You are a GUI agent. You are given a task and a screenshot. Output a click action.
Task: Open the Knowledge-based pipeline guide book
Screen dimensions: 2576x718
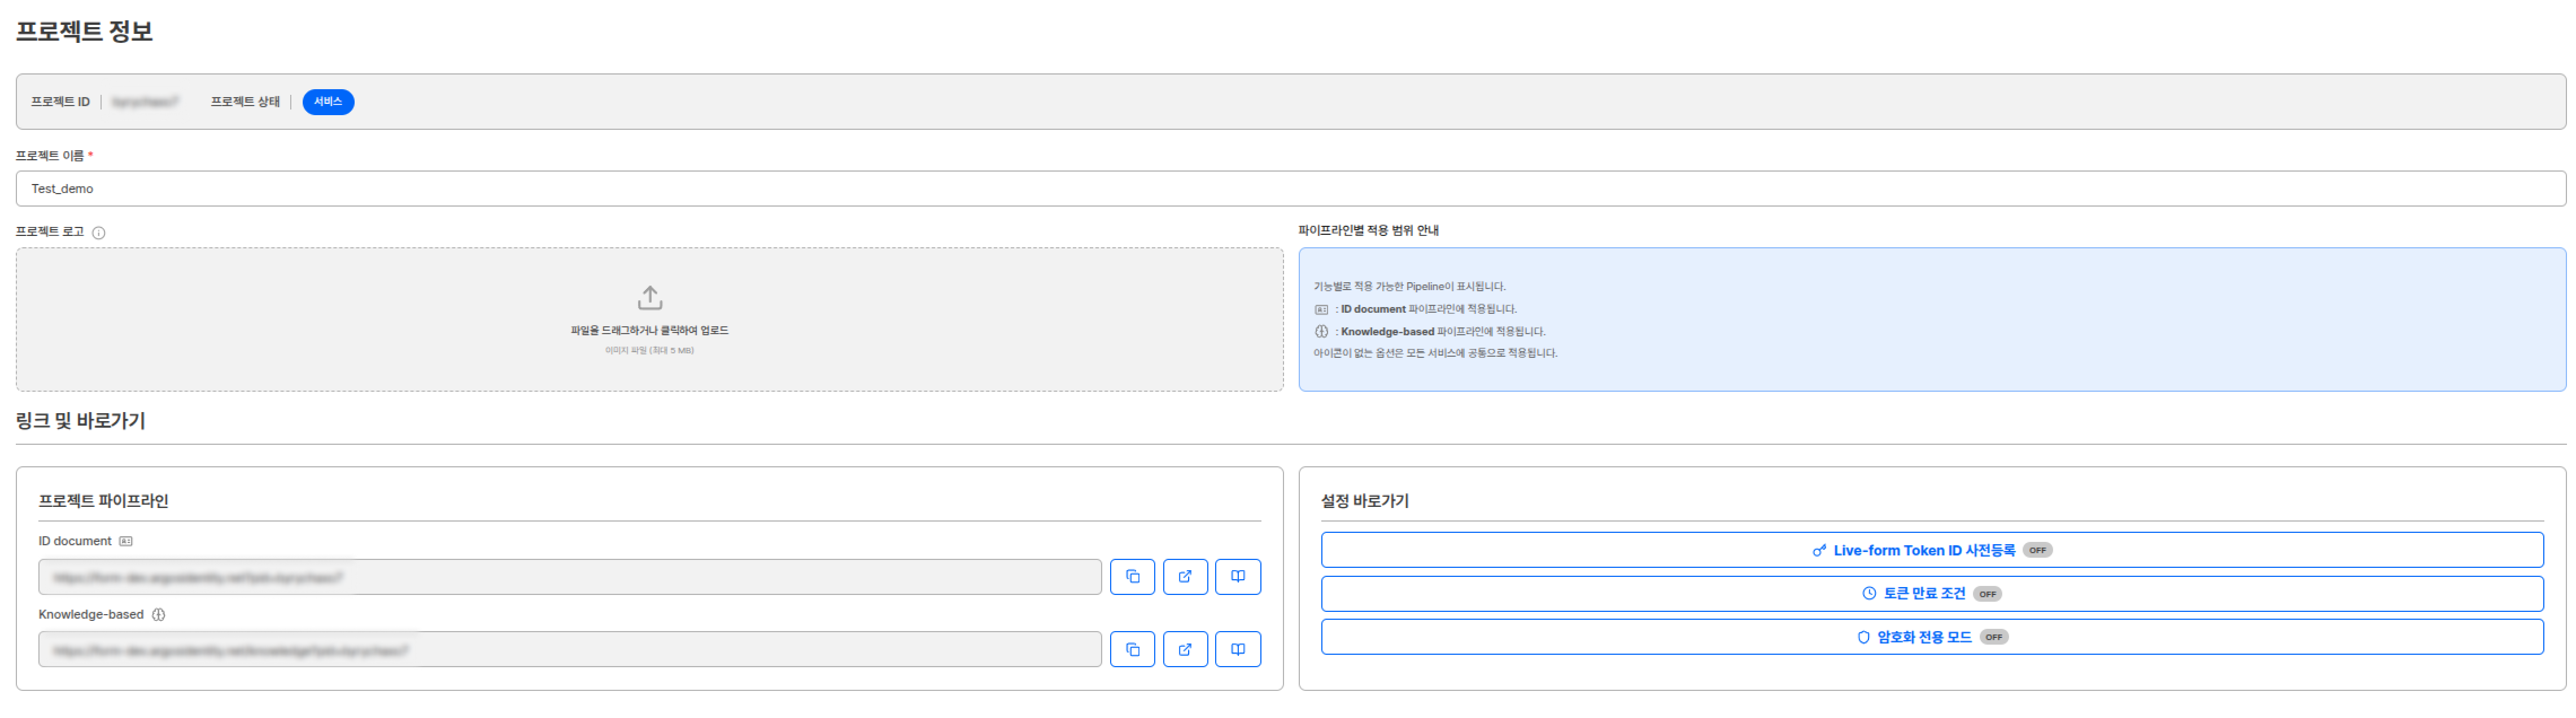pos(1237,650)
